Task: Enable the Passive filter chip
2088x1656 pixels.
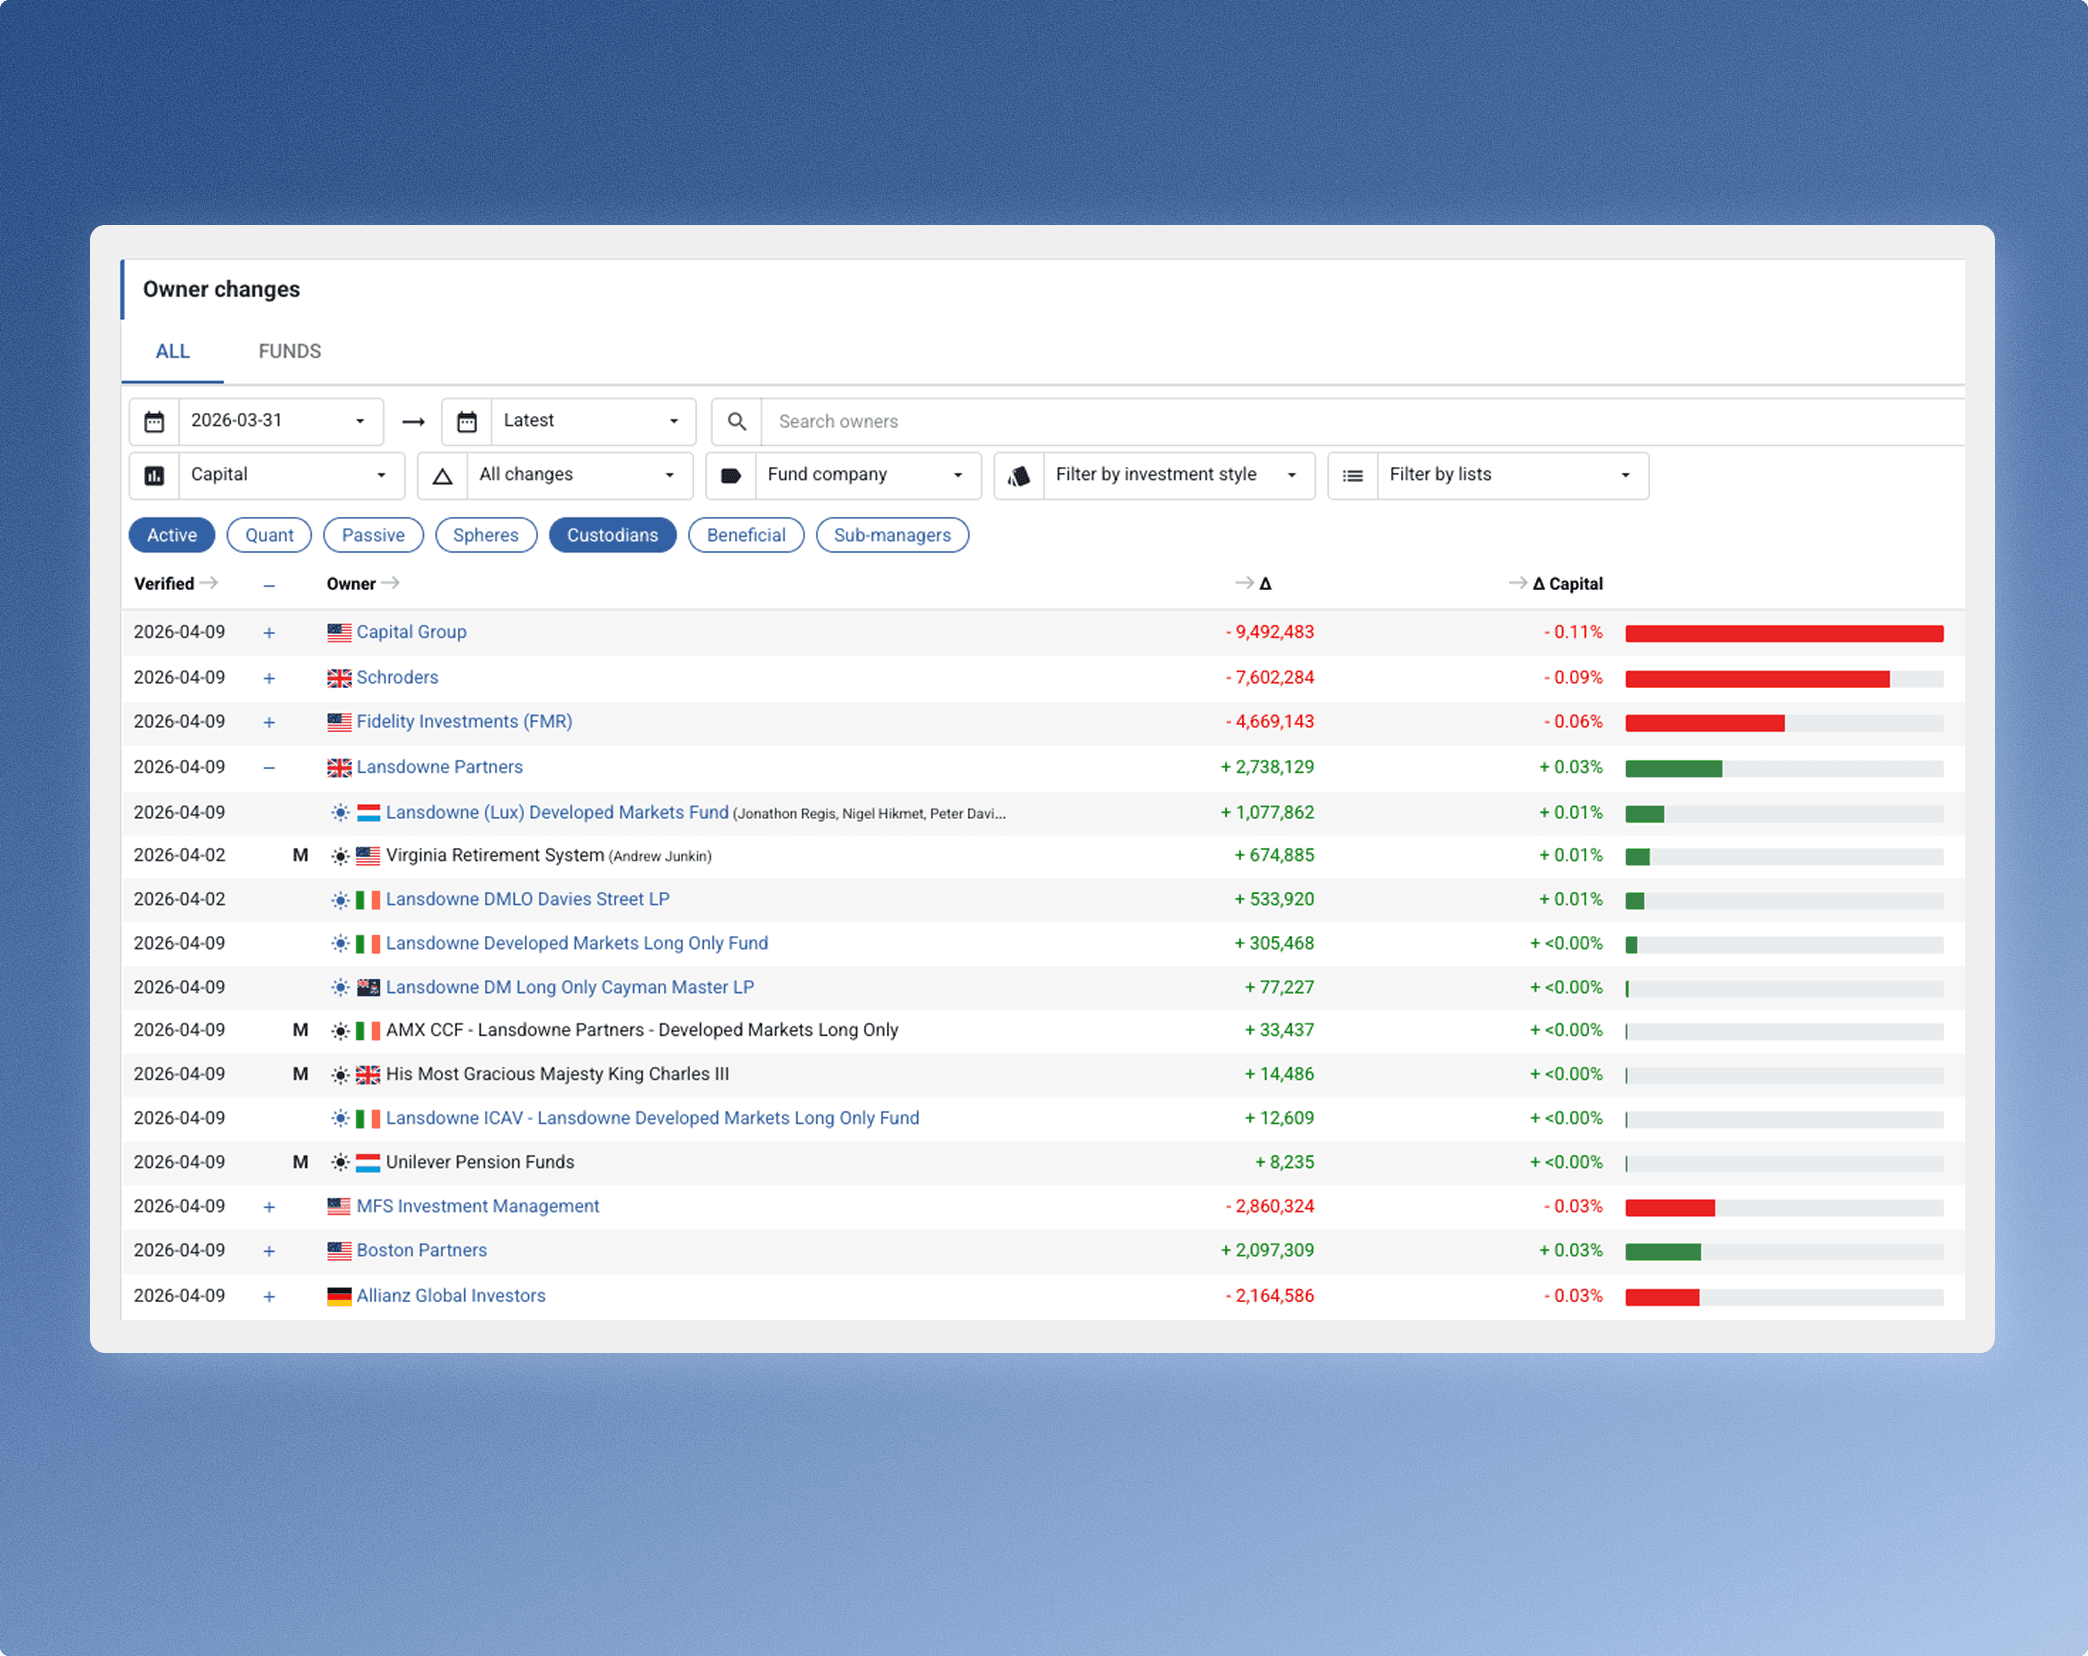Action: [373, 535]
